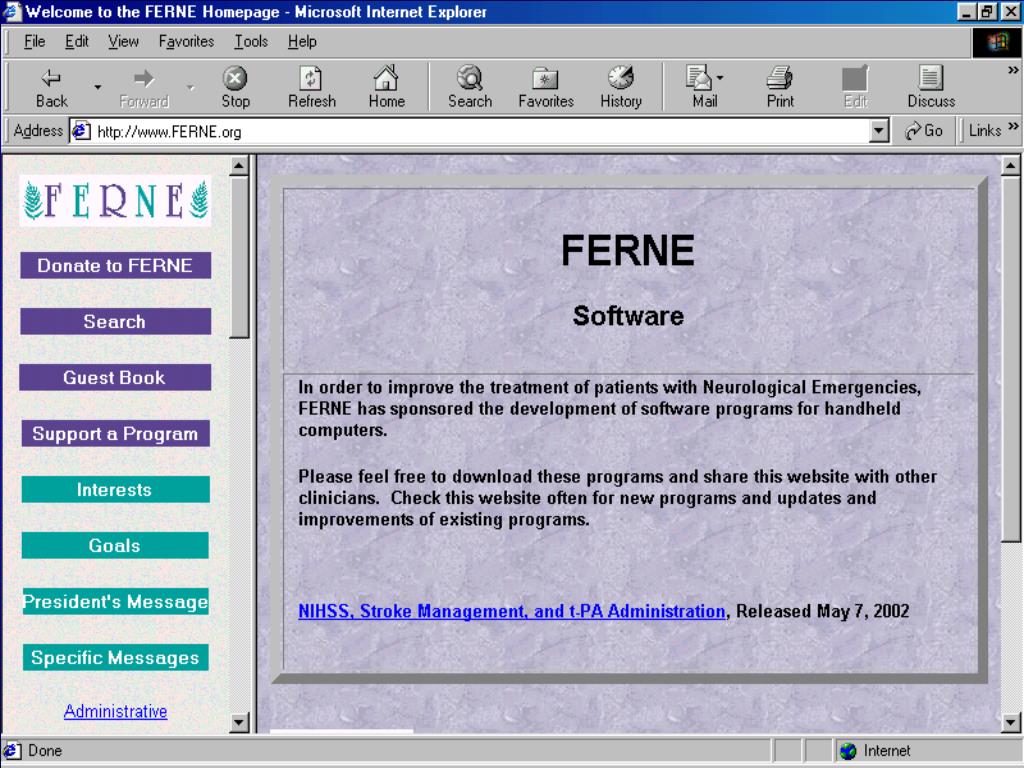Click the Go button beside address bar
This screenshot has height=768, width=1024.
(923, 131)
